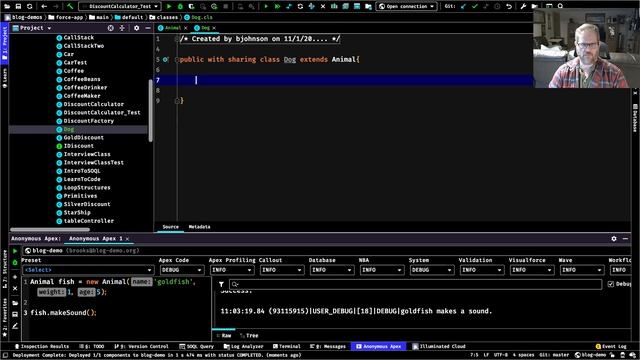Commit changes with green Git checkmark
The image size is (640, 360).
pyautogui.click(x=474, y=6)
